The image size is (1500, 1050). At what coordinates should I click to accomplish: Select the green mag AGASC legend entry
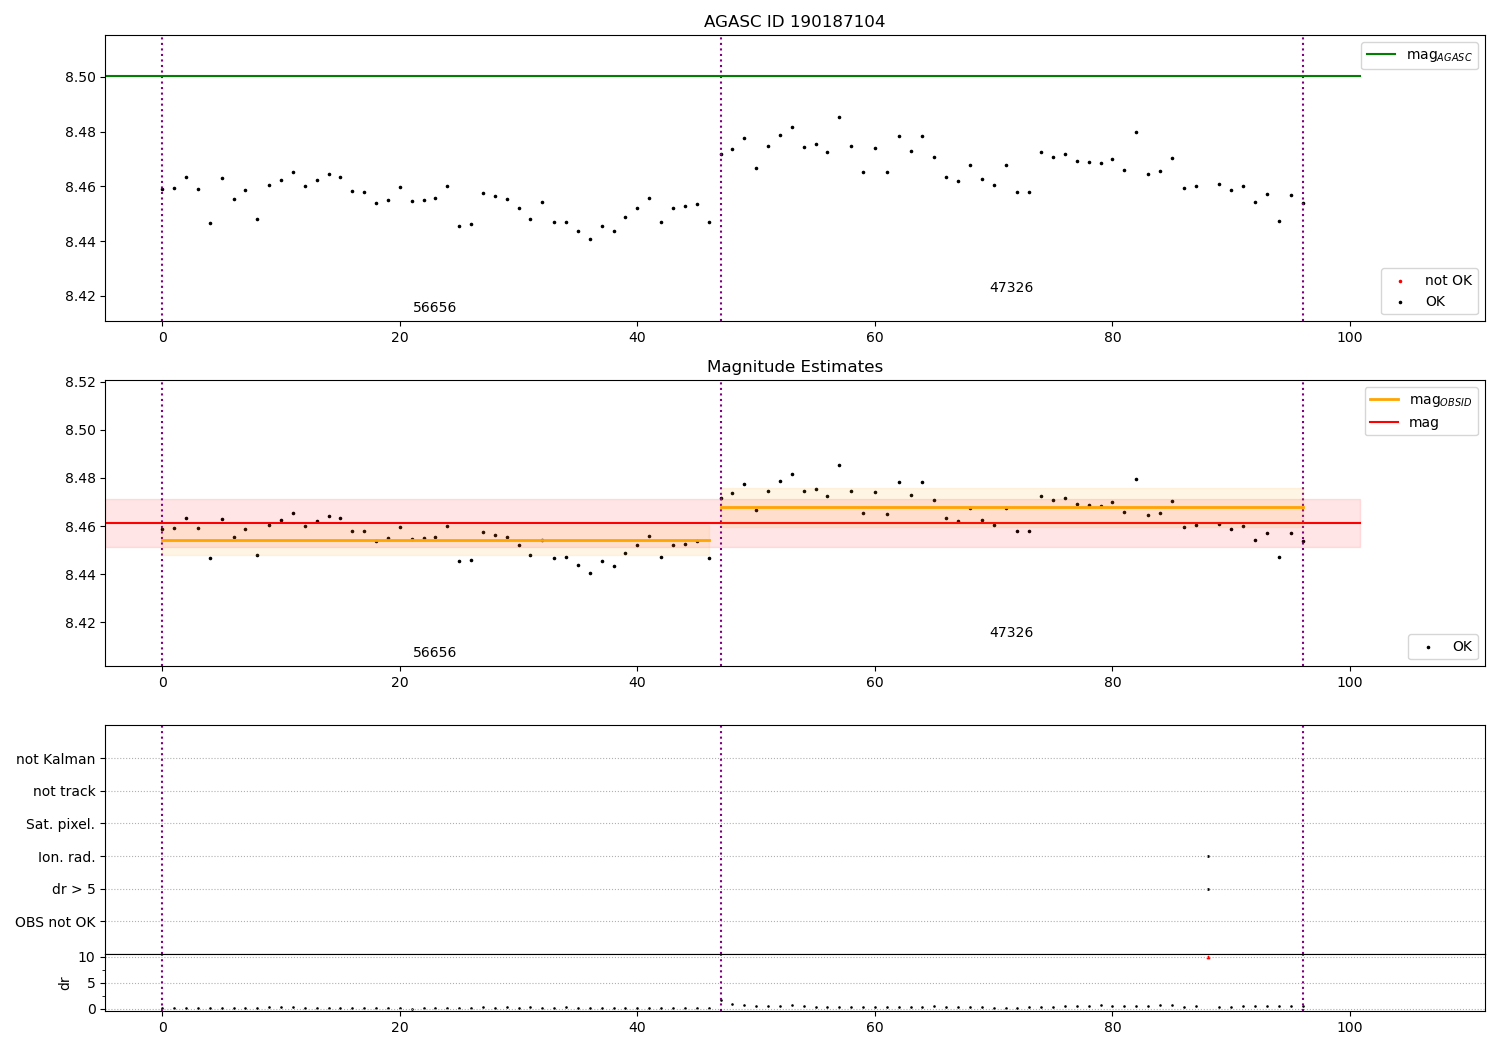click(1419, 55)
